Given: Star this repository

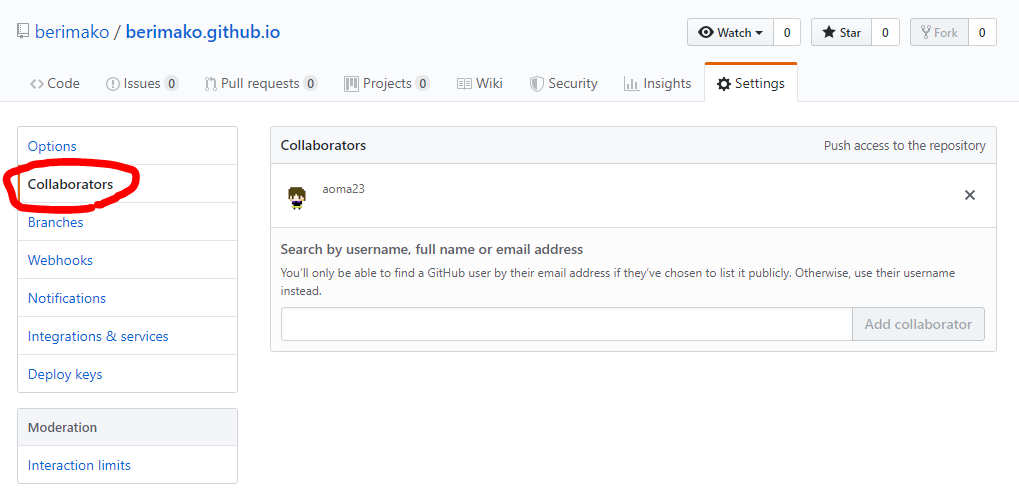Looking at the screenshot, I should (x=842, y=33).
